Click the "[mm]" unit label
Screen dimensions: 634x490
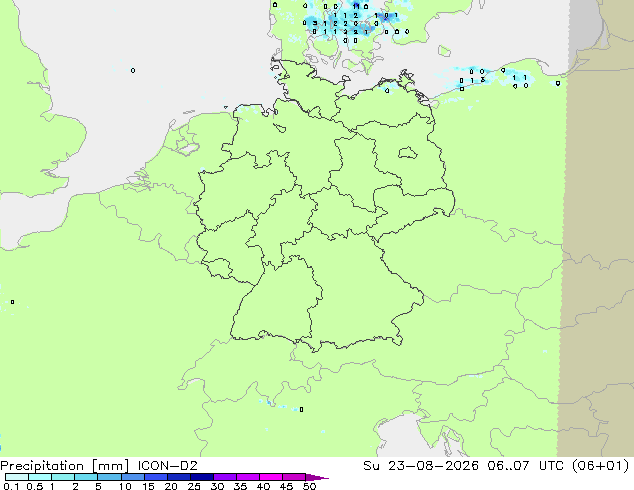coord(110,466)
